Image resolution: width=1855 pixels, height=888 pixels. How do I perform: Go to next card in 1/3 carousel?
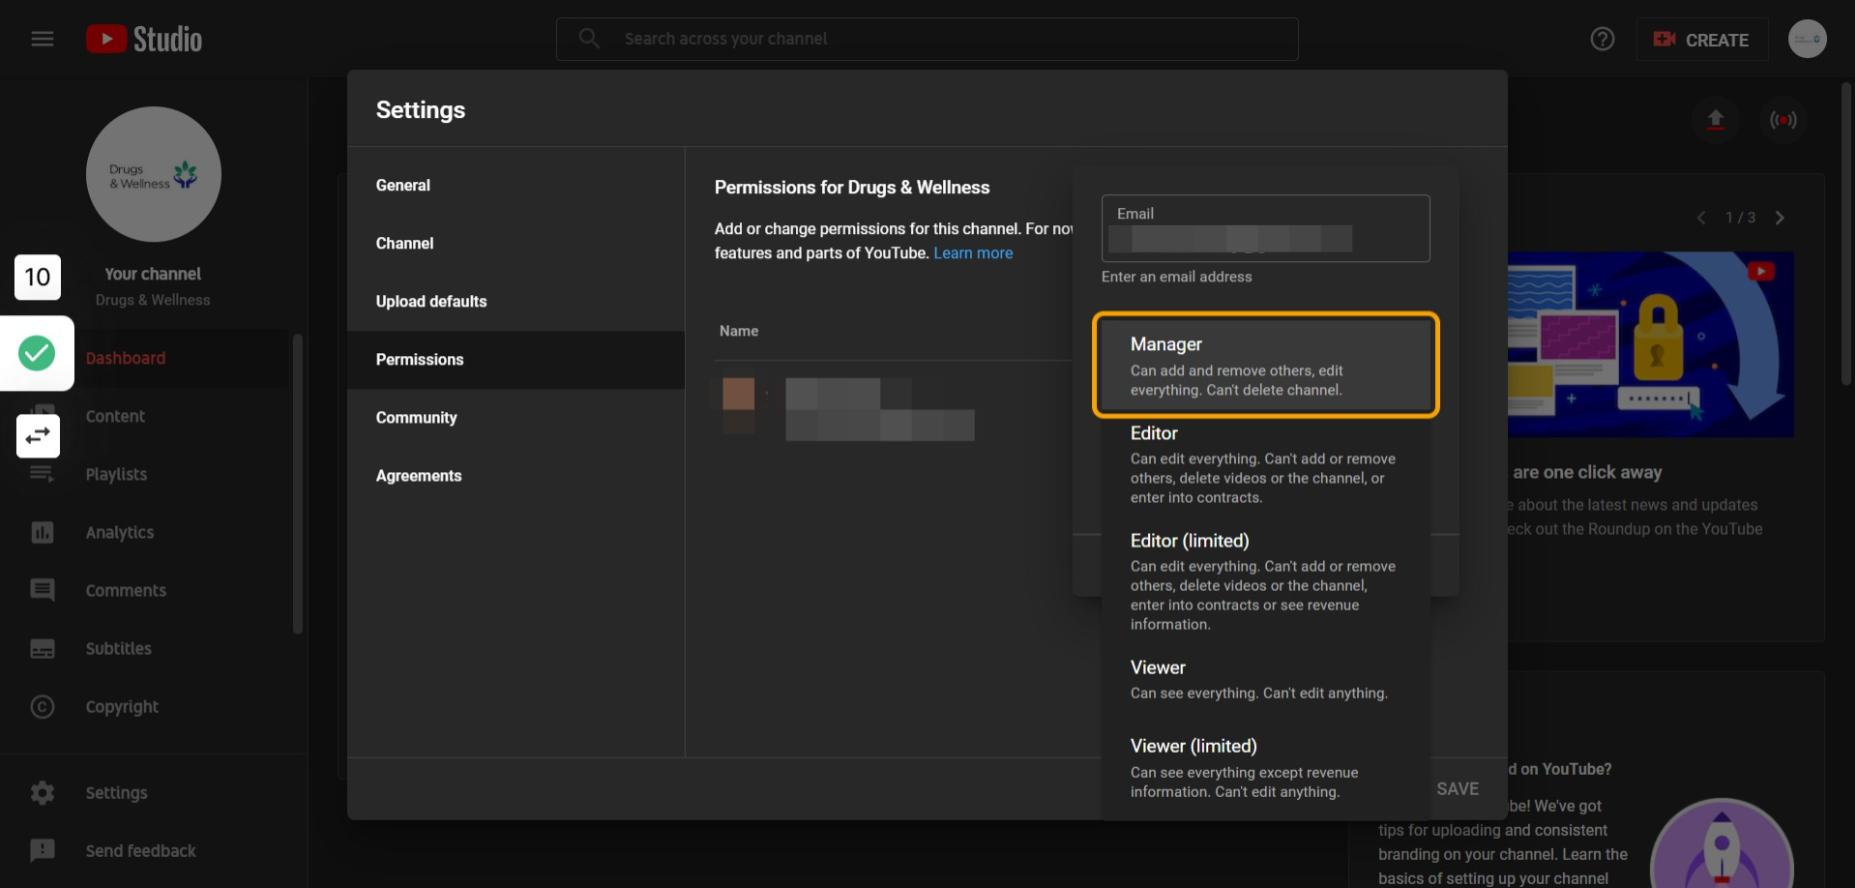pos(1779,217)
